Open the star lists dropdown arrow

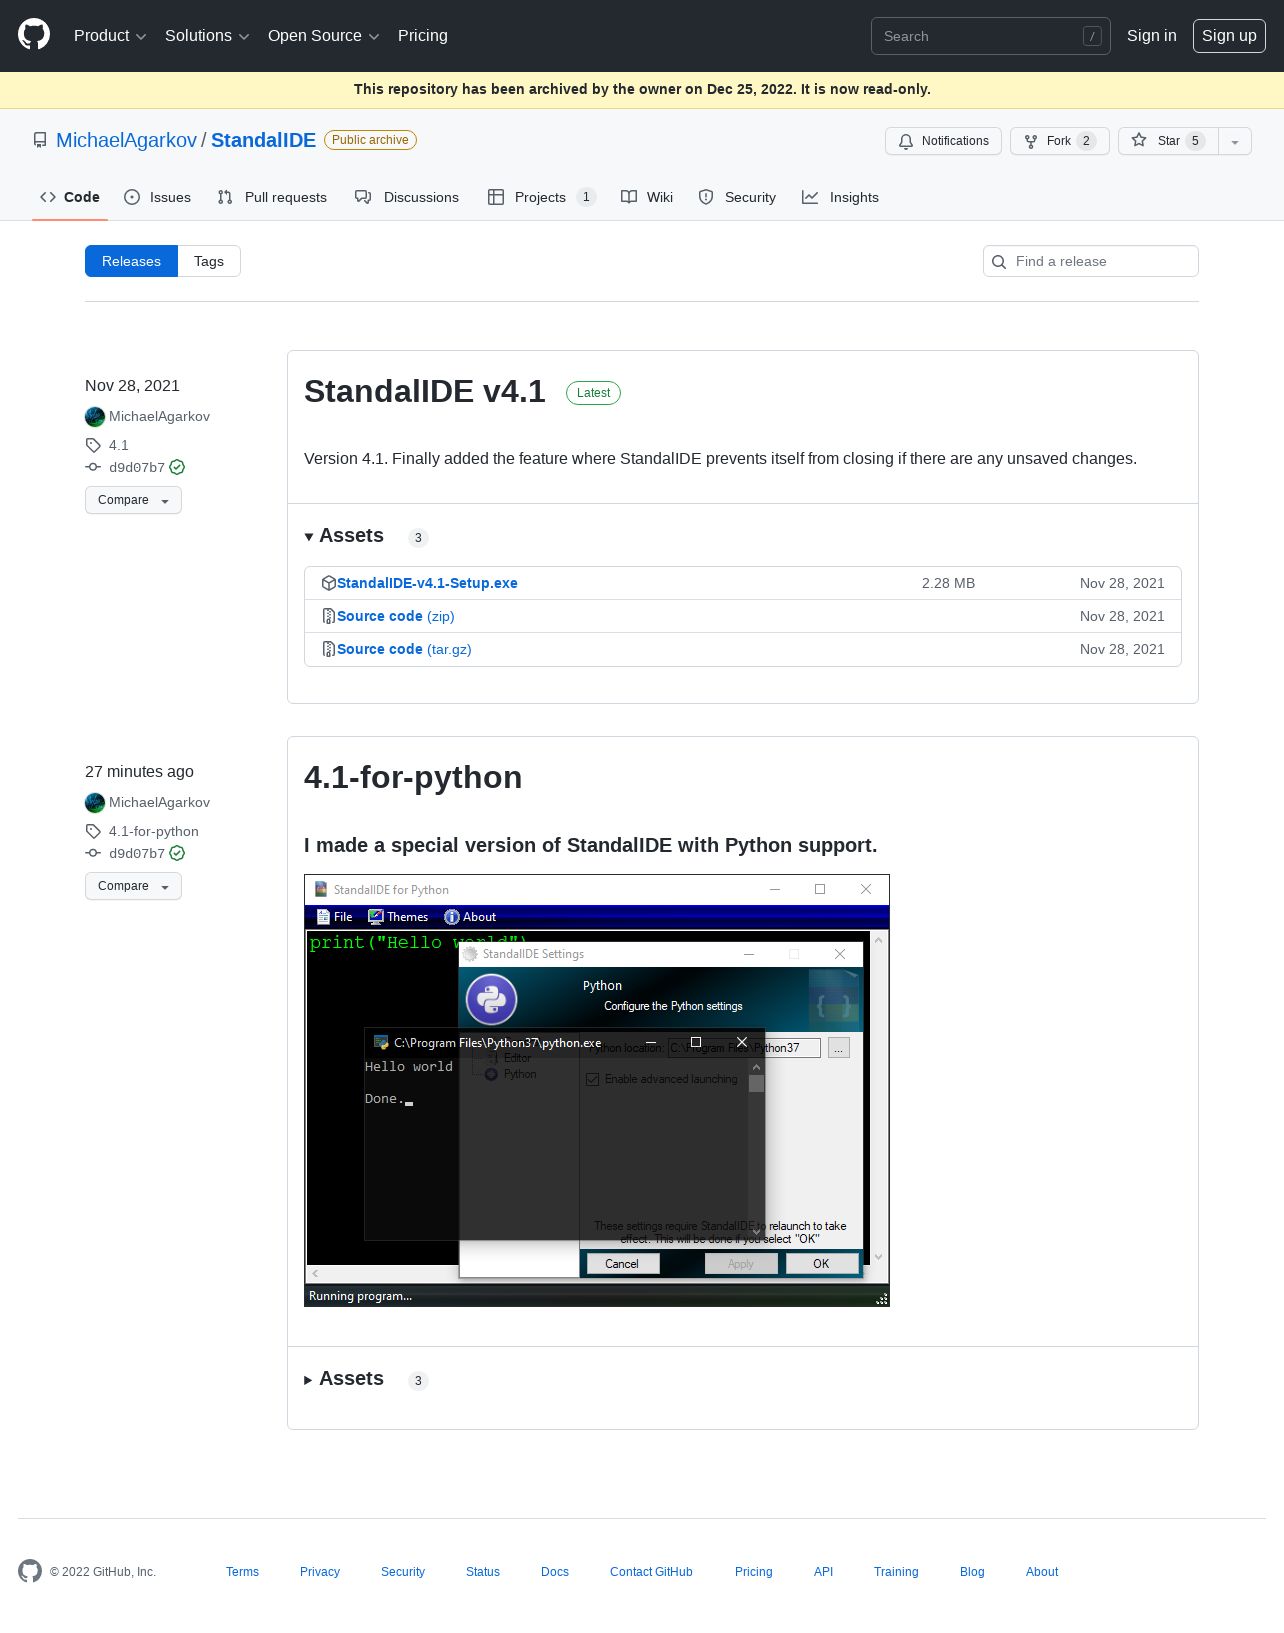point(1235,141)
